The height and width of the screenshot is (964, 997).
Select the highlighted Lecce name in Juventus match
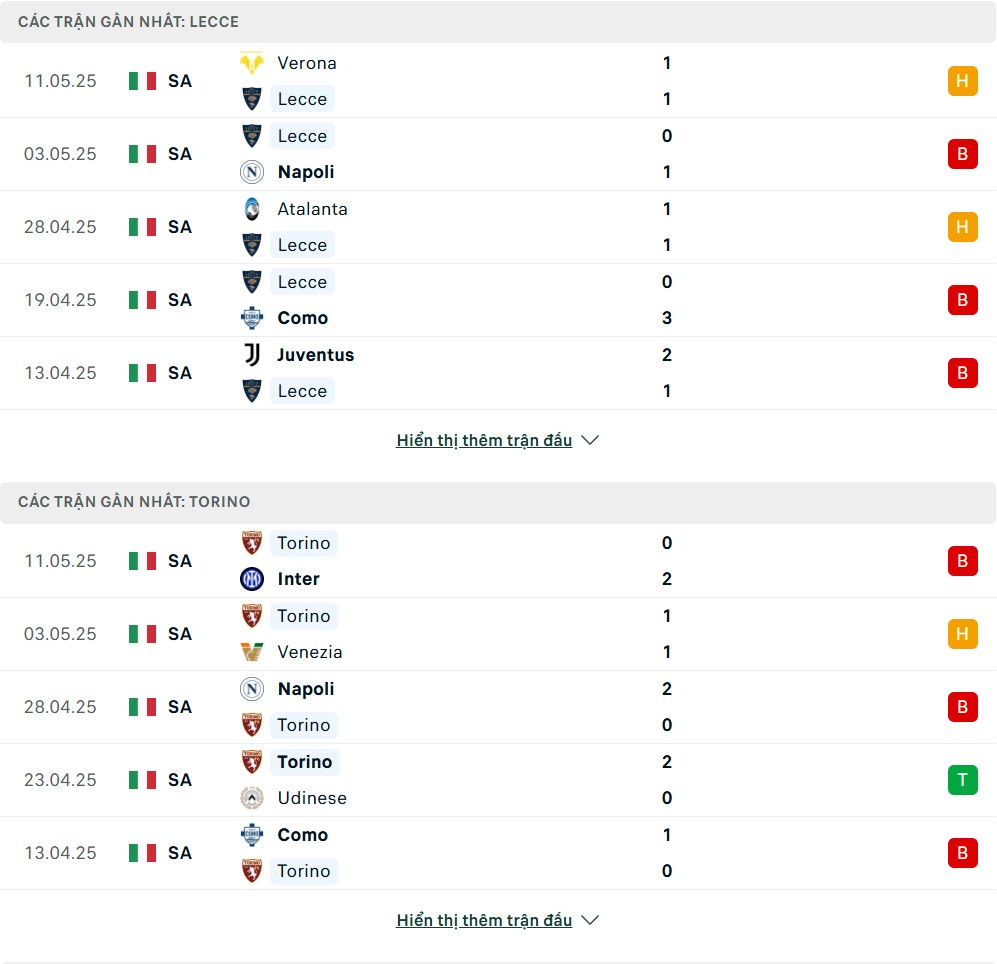(x=302, y=391)
